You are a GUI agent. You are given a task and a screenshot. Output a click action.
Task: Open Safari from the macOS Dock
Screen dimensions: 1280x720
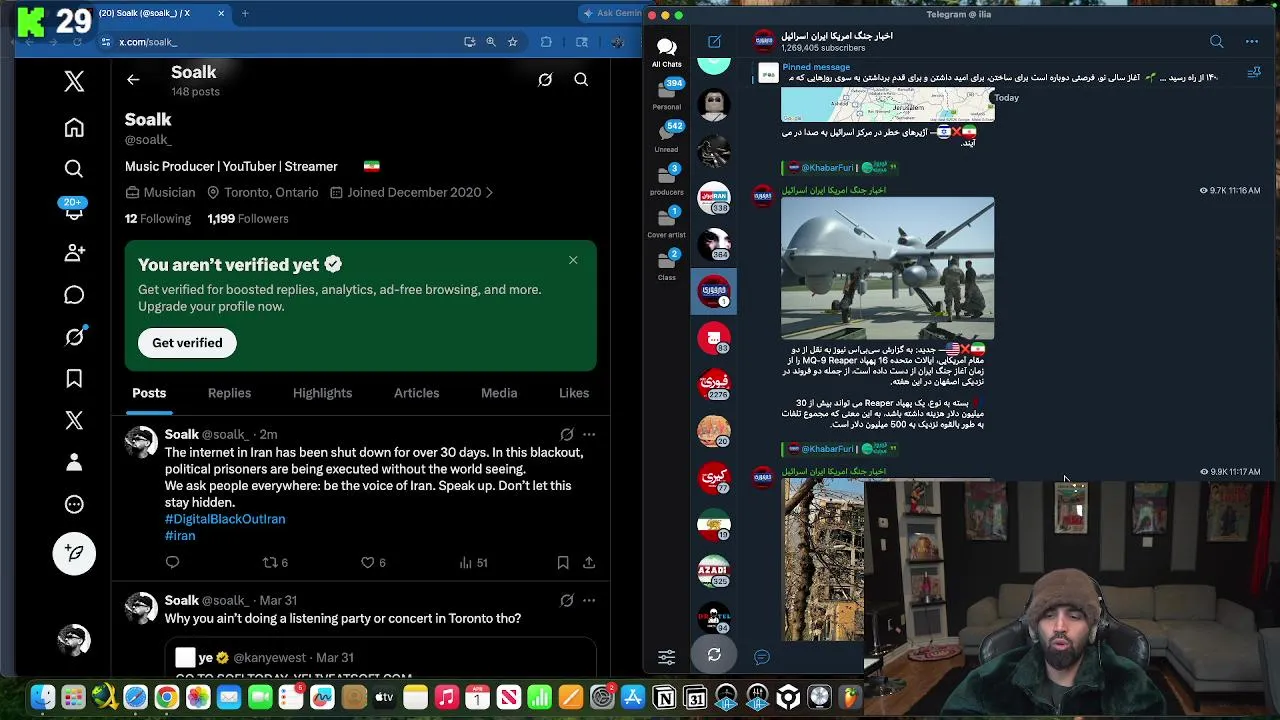pos(135,697)
